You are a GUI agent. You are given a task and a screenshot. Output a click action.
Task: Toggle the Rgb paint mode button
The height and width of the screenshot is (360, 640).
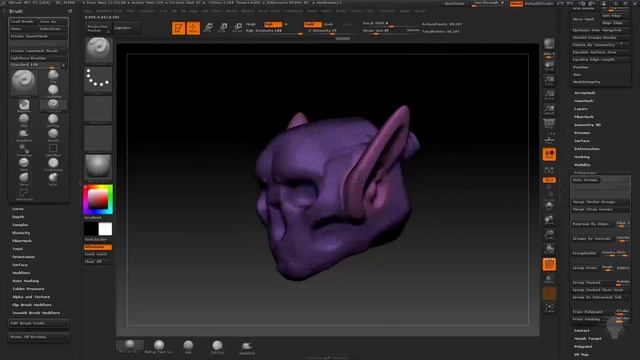coord(273,24)
